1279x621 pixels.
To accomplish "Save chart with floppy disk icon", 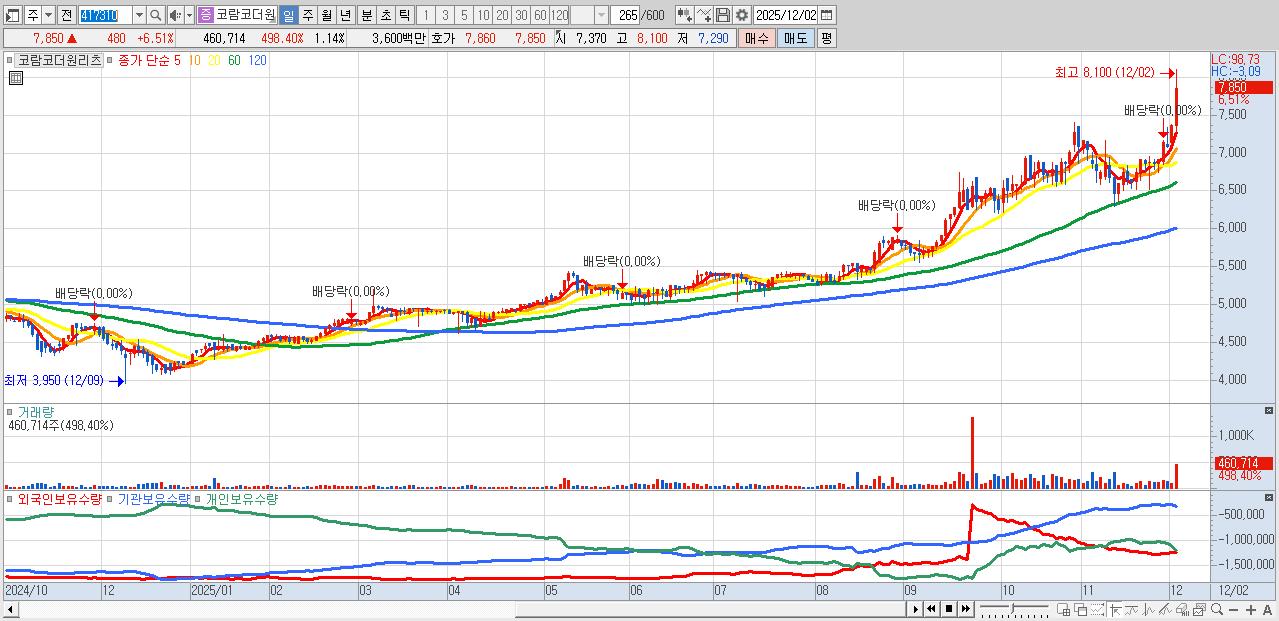I will (x=723, y=15).
